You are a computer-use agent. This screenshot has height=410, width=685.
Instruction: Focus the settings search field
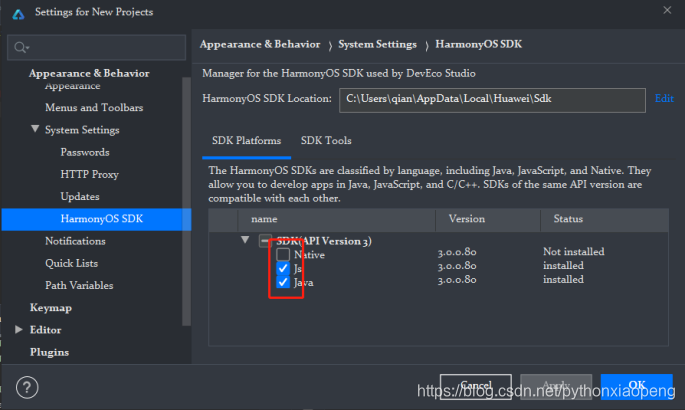point(97,47)
